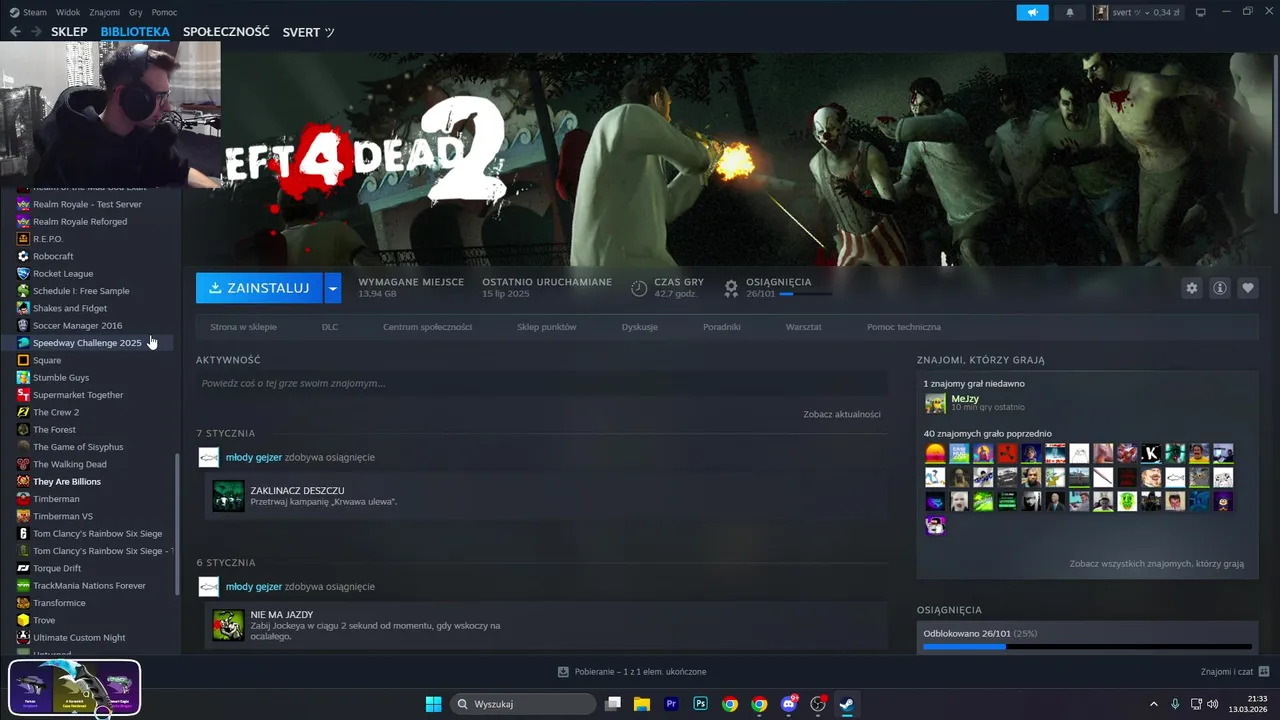Open Pomoc techniczna link
This screenshot has width=1280, height=720.
pyautogui.click(x=904, y=327)
